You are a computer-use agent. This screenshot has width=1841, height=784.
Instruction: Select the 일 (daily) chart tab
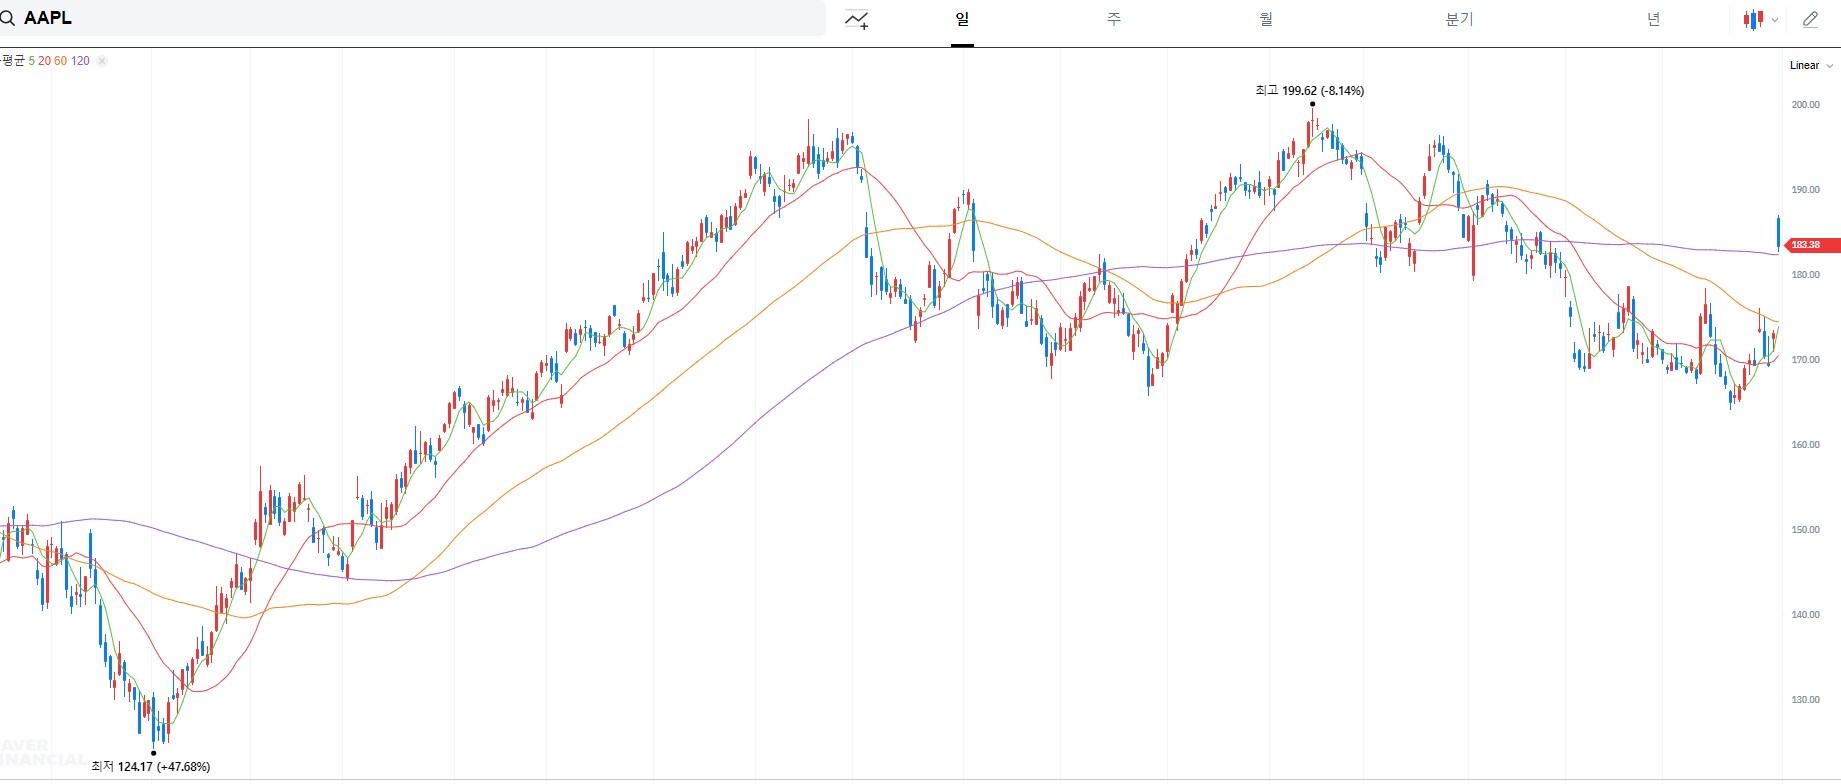click(962, 19)
